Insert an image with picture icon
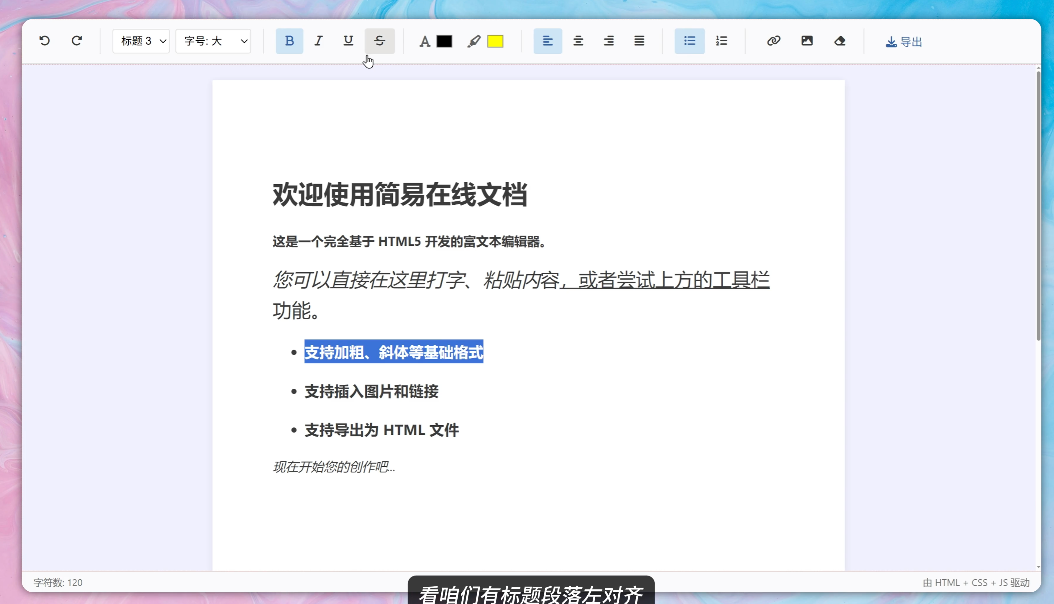 tap(807, 41)
